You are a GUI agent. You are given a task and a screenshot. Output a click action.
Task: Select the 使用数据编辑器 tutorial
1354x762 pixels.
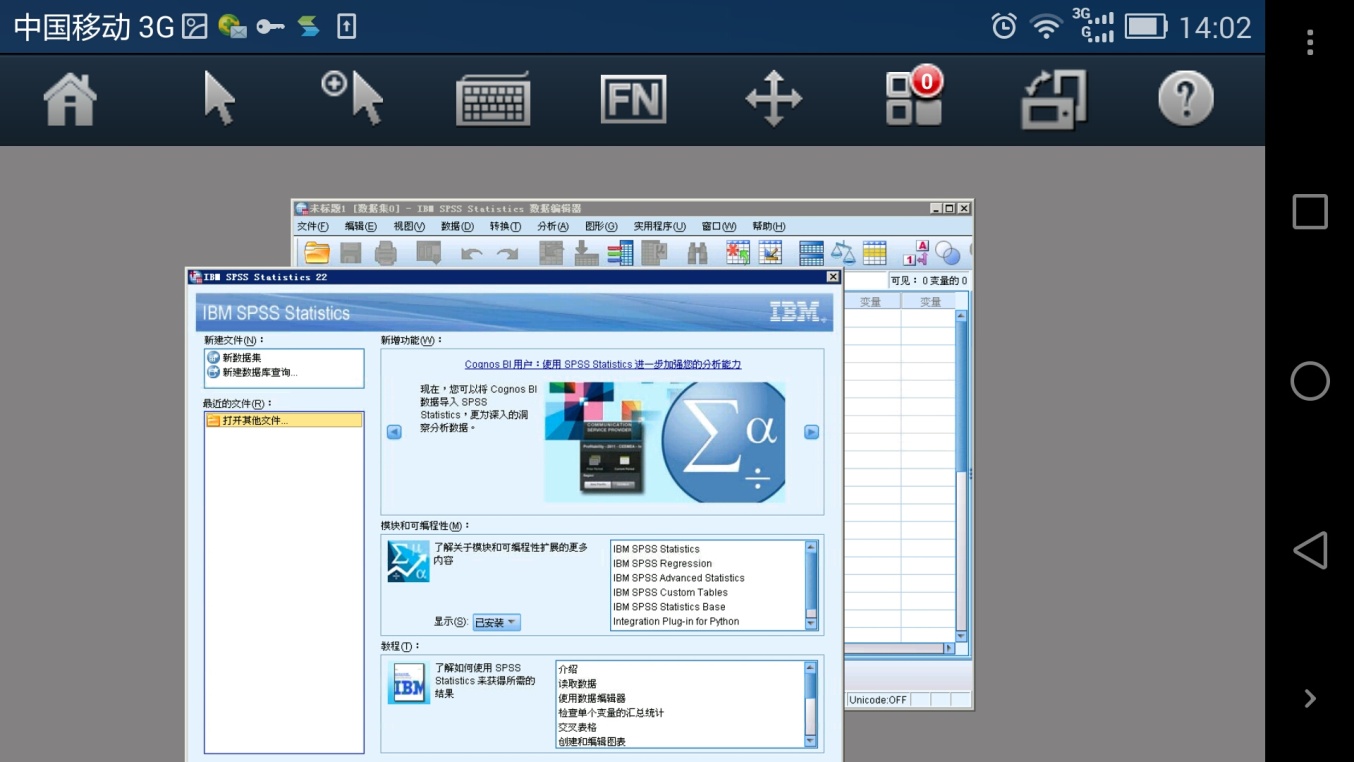[x=592, y=698]
